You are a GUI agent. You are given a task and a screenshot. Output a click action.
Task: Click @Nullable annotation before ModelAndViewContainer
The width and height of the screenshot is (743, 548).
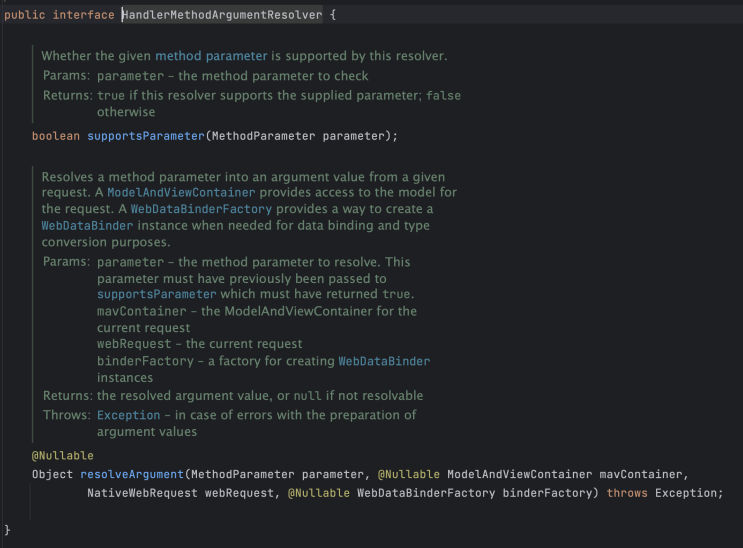pos(408,475)
